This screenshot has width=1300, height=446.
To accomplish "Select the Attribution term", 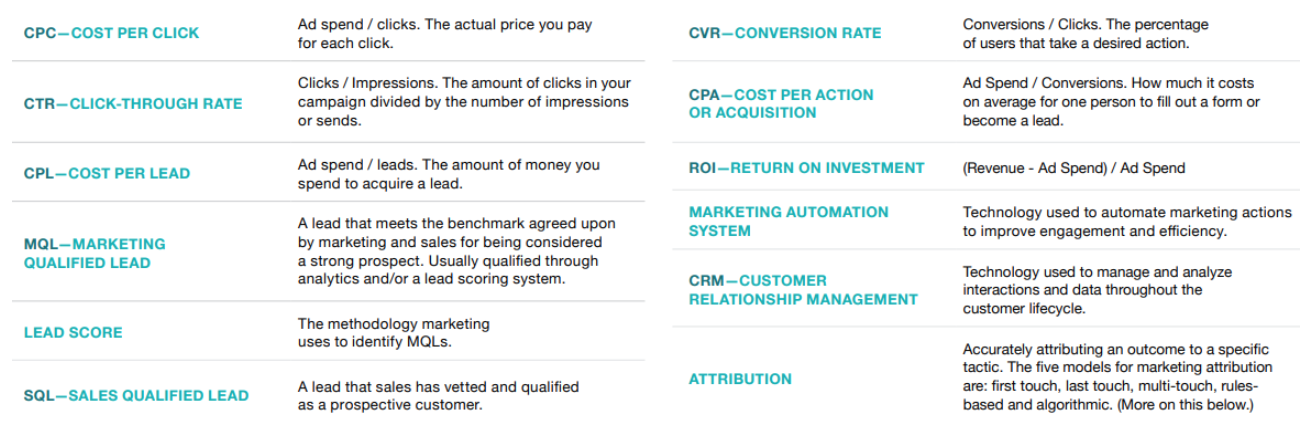I will tap(740, 379).
